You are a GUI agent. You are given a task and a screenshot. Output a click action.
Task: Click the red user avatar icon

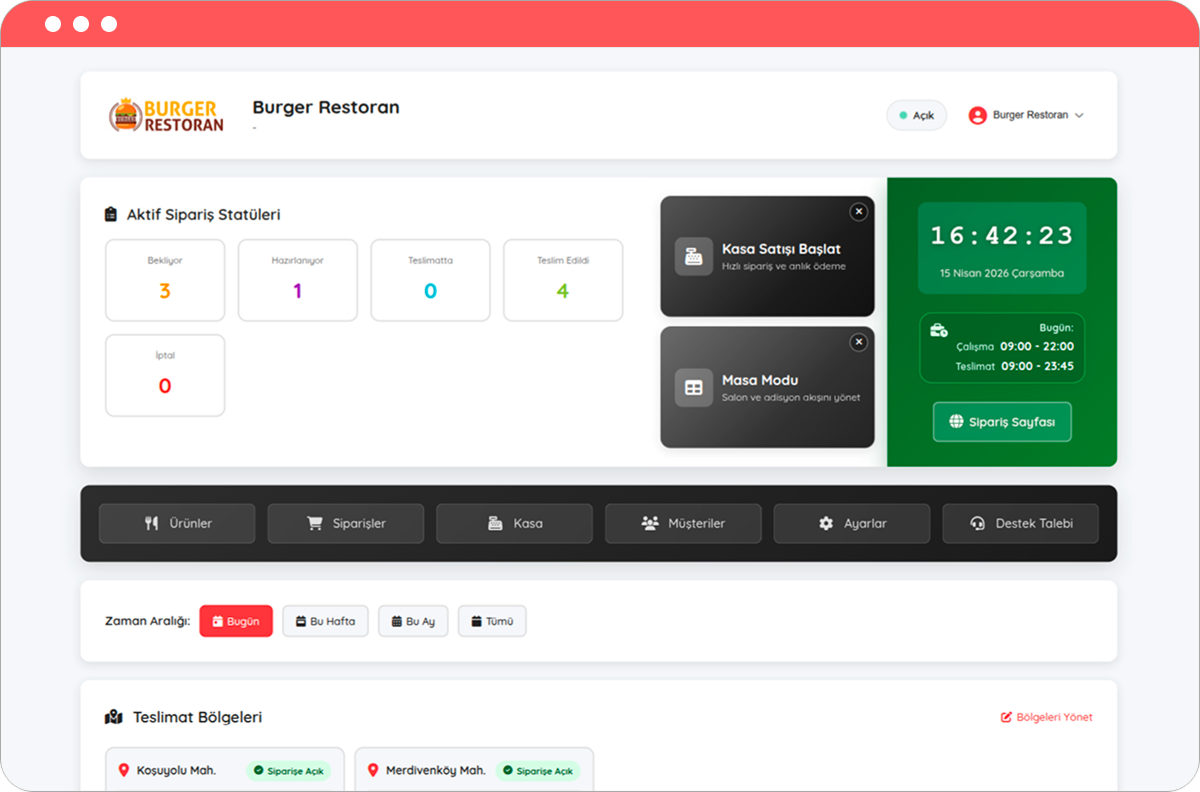(977, 115)
